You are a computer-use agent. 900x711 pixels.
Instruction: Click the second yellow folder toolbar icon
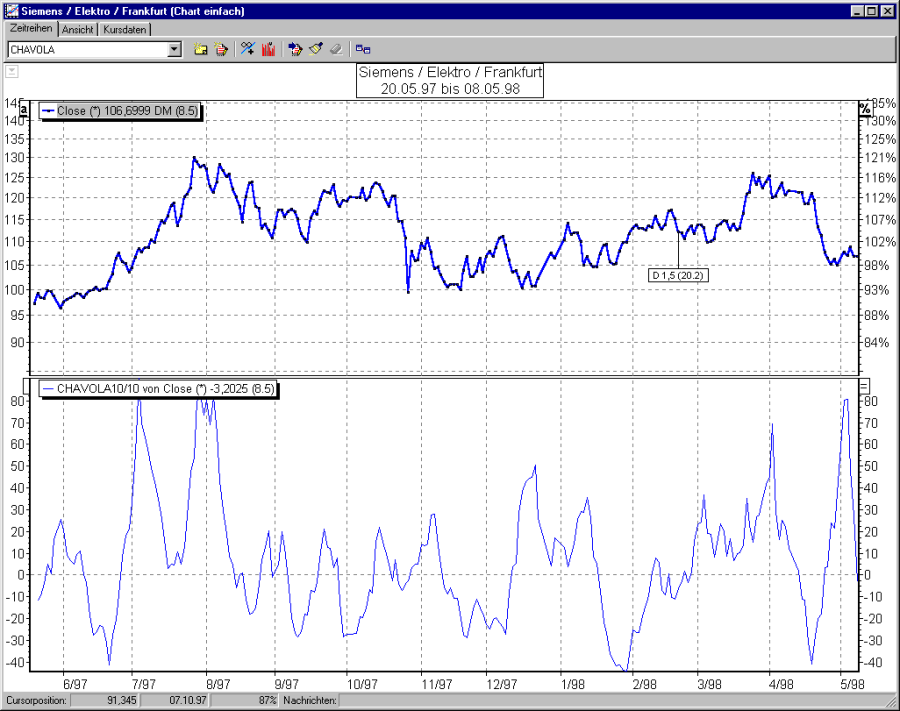point(221,48)
